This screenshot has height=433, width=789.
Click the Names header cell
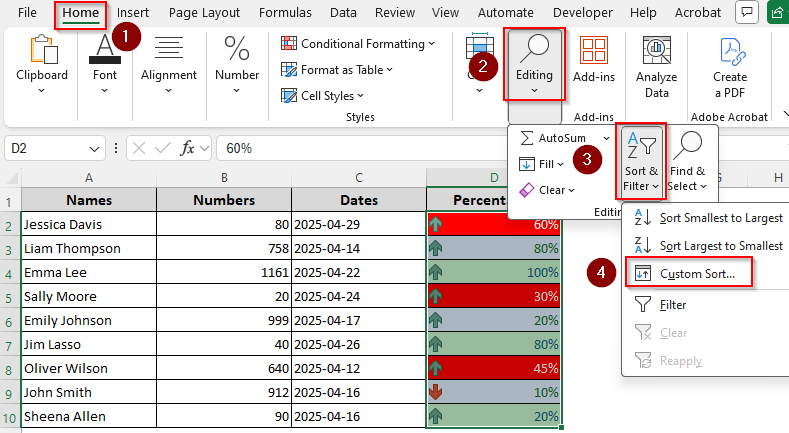(x=89, y=200)
